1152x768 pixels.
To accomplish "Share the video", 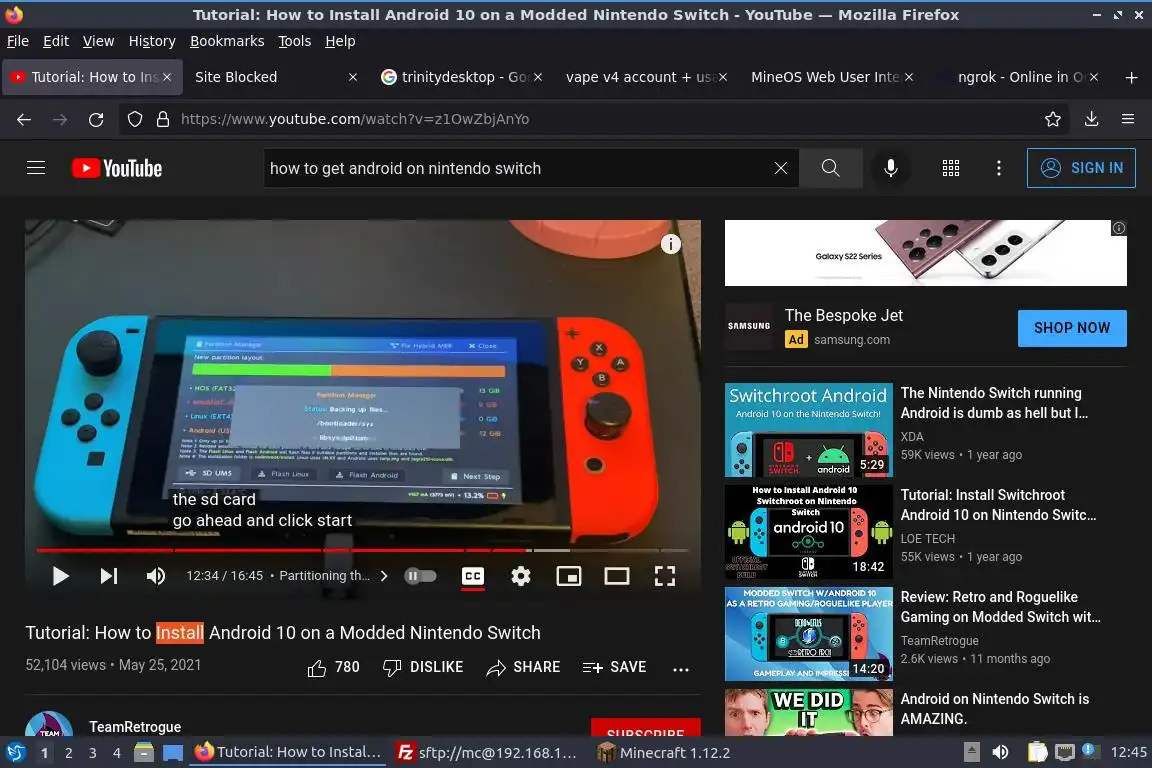I will 523,667.
